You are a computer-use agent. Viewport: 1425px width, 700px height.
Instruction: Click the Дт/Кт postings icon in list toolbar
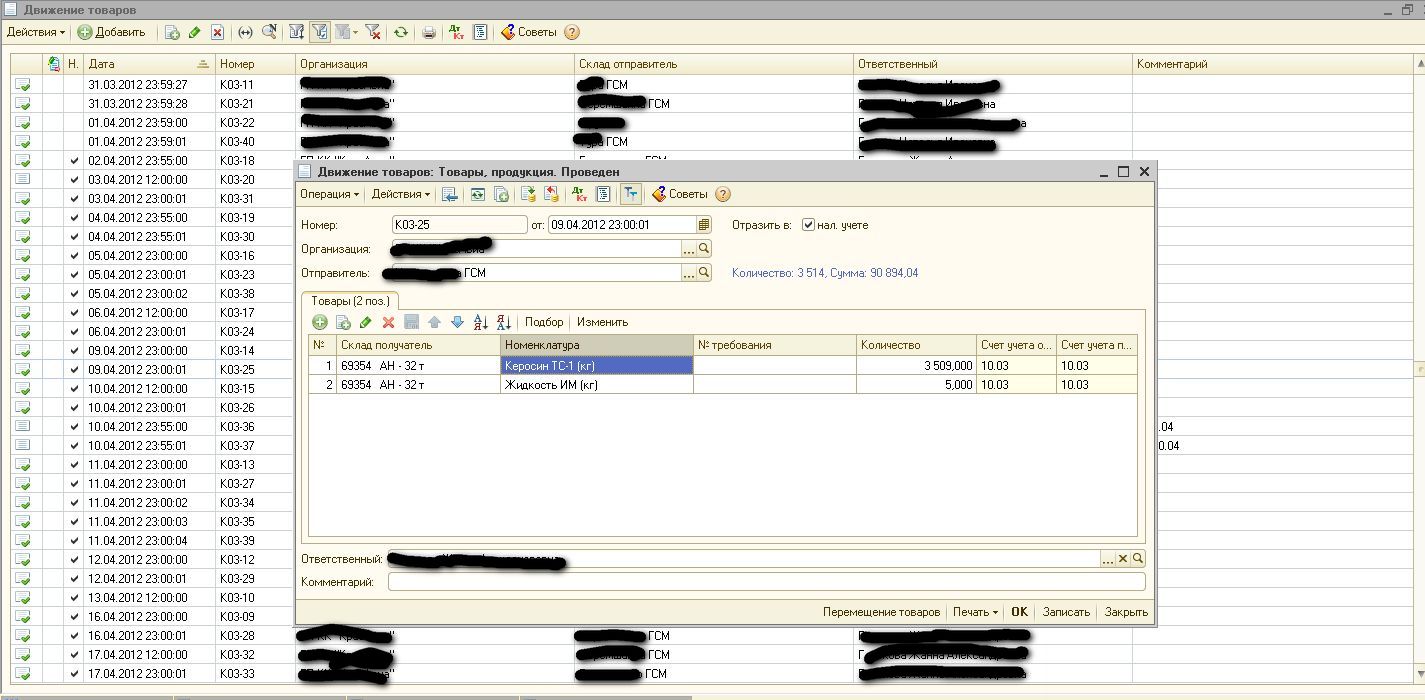(x=456, y=32)
